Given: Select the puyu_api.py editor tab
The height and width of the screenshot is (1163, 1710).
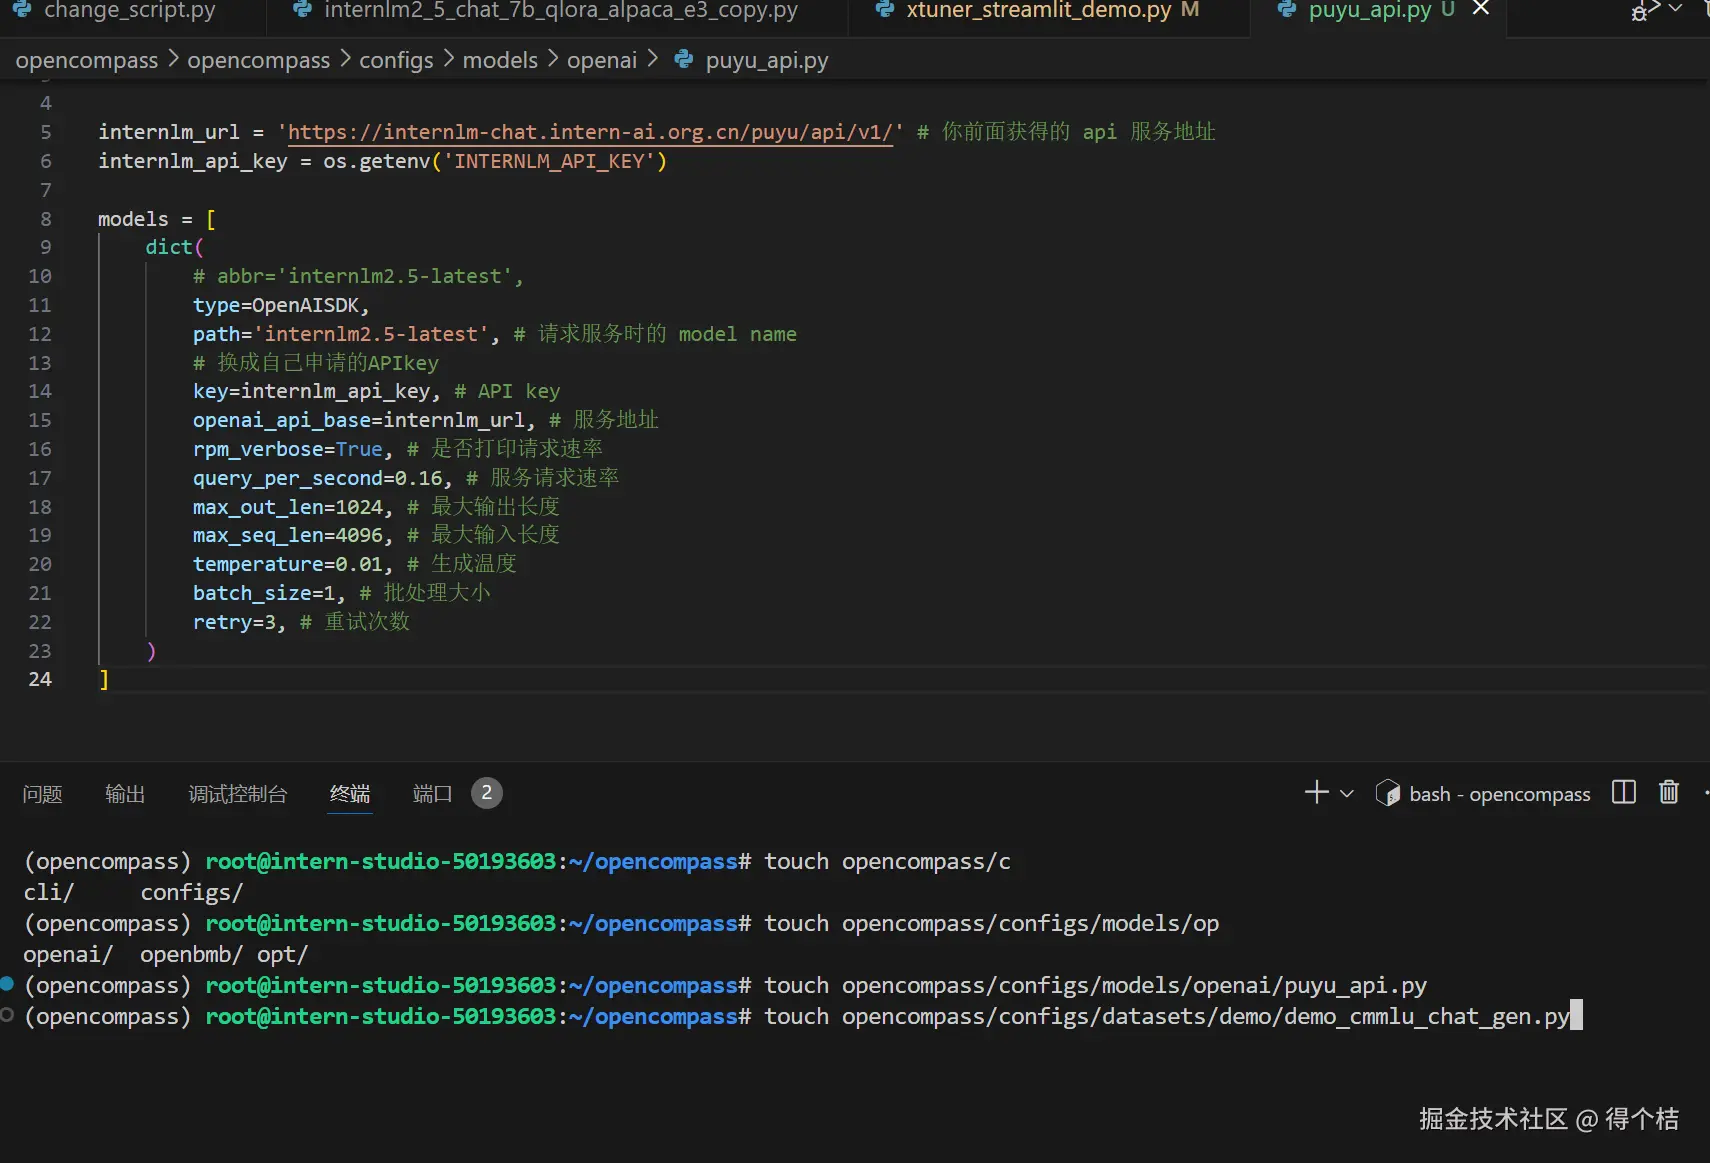Looking at the screenshot, I should point(1370,11).
